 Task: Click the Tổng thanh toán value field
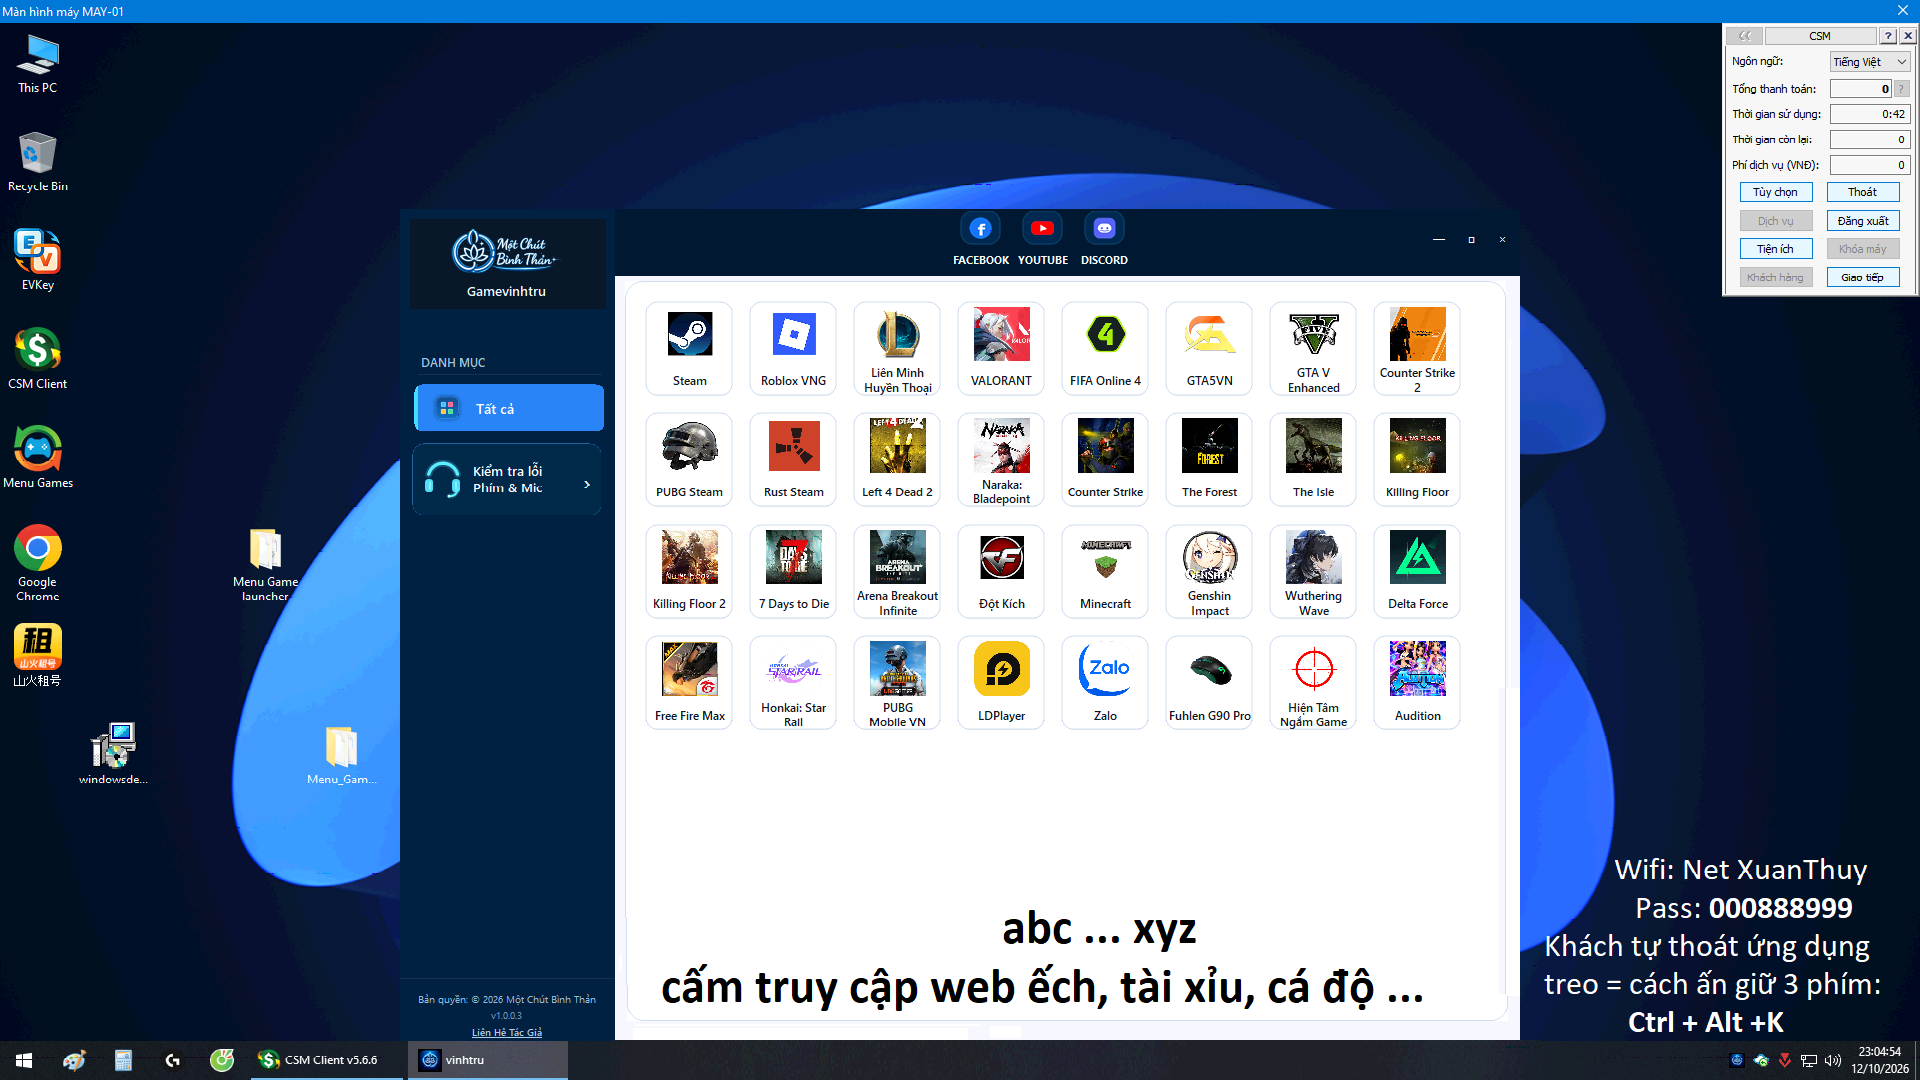point(1860,89)
